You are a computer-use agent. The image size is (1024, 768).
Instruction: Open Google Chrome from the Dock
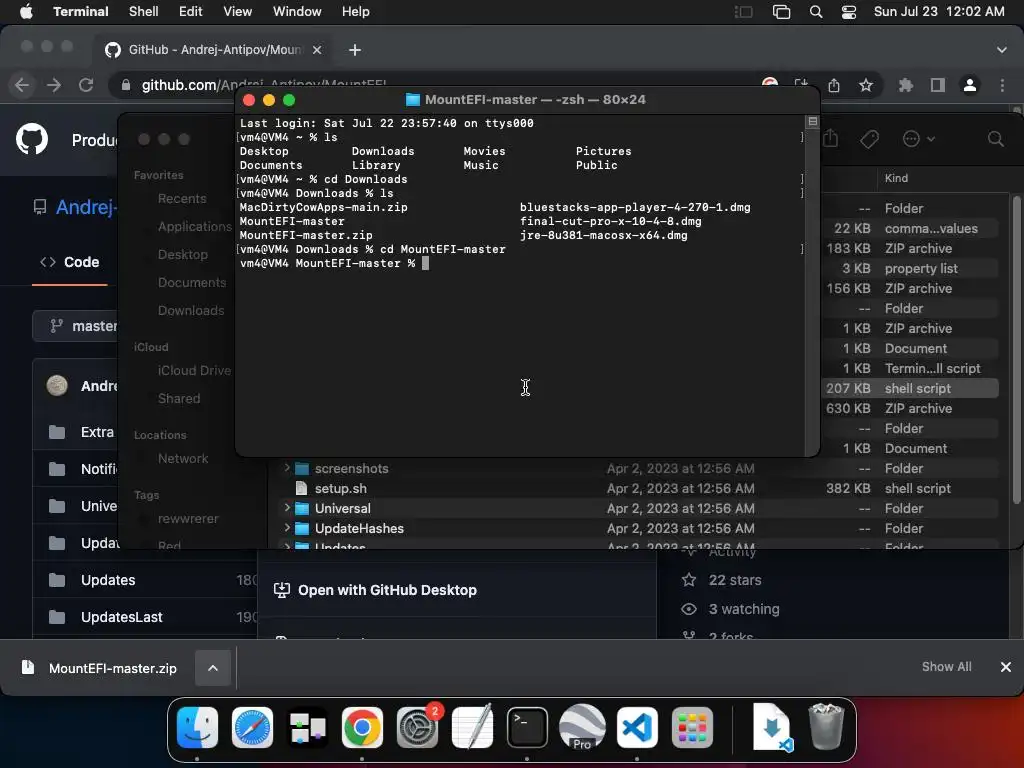tap(362, 728)
